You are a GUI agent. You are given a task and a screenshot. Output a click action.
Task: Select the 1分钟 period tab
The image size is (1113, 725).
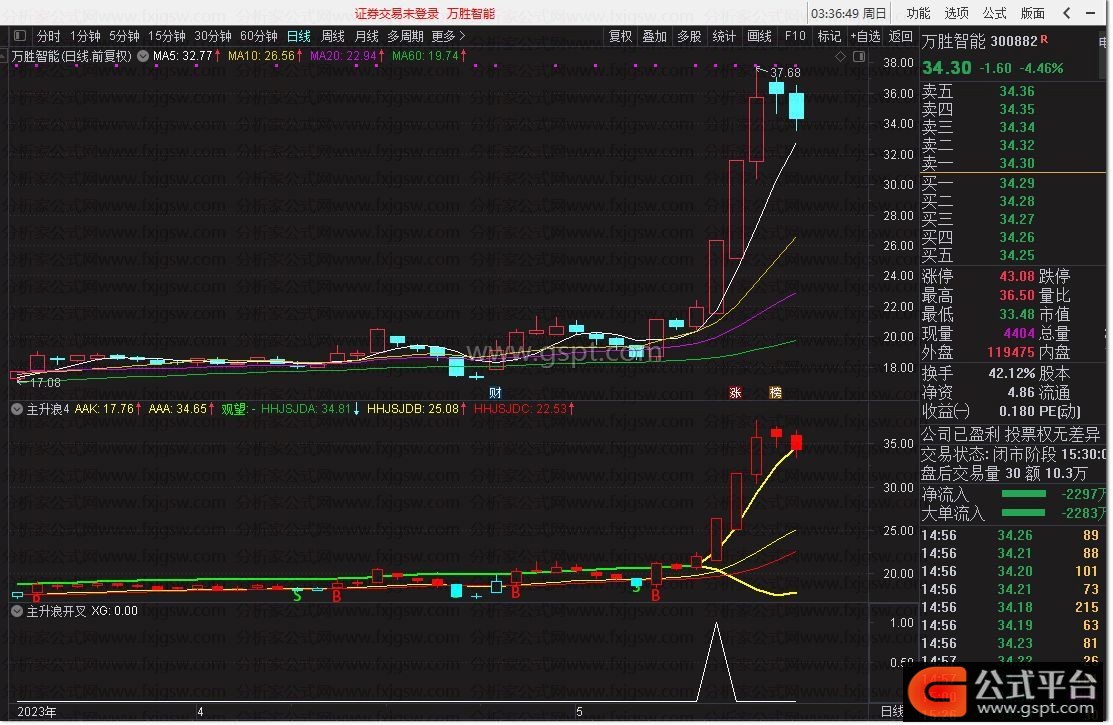85,36
